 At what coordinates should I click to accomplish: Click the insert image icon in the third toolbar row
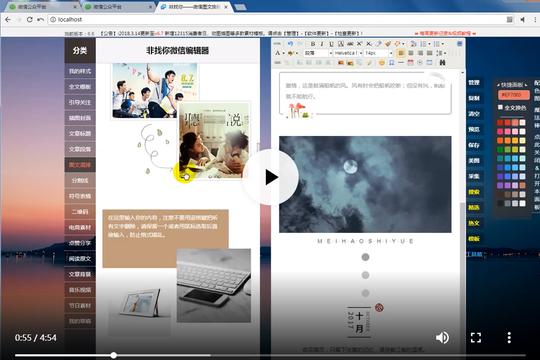[341, 63]
